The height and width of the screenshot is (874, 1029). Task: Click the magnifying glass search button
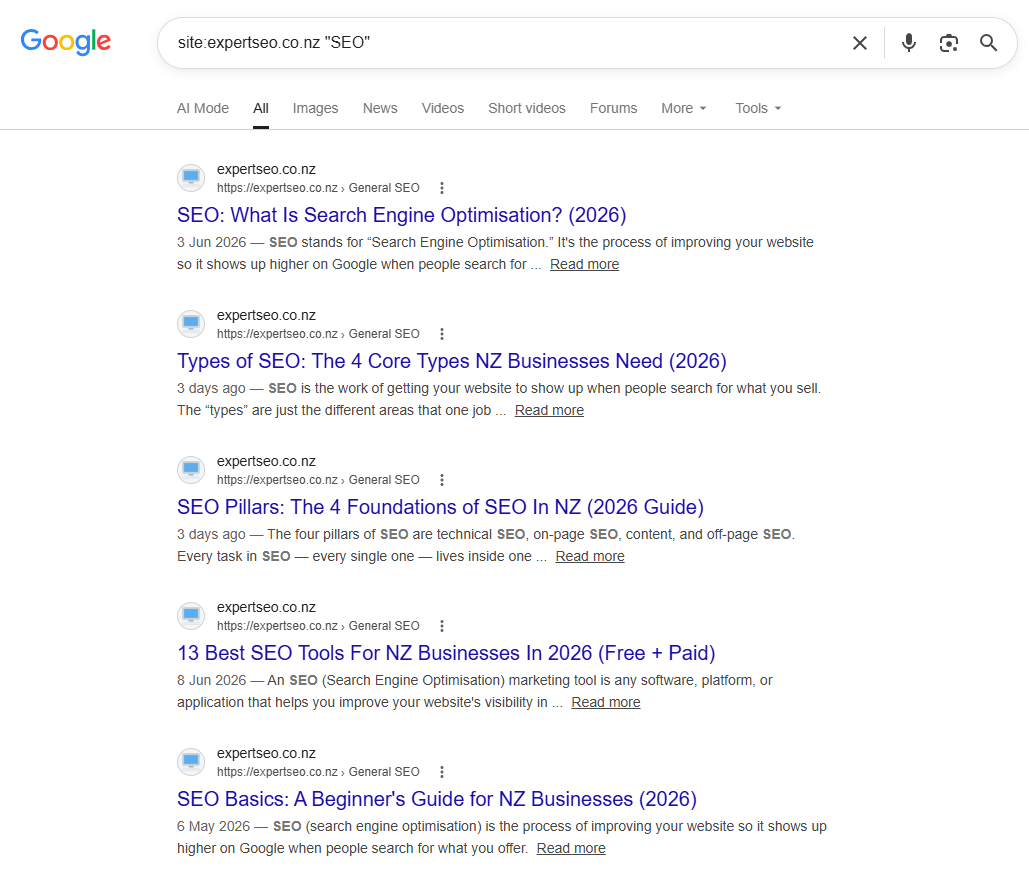(x=988, y=43)
